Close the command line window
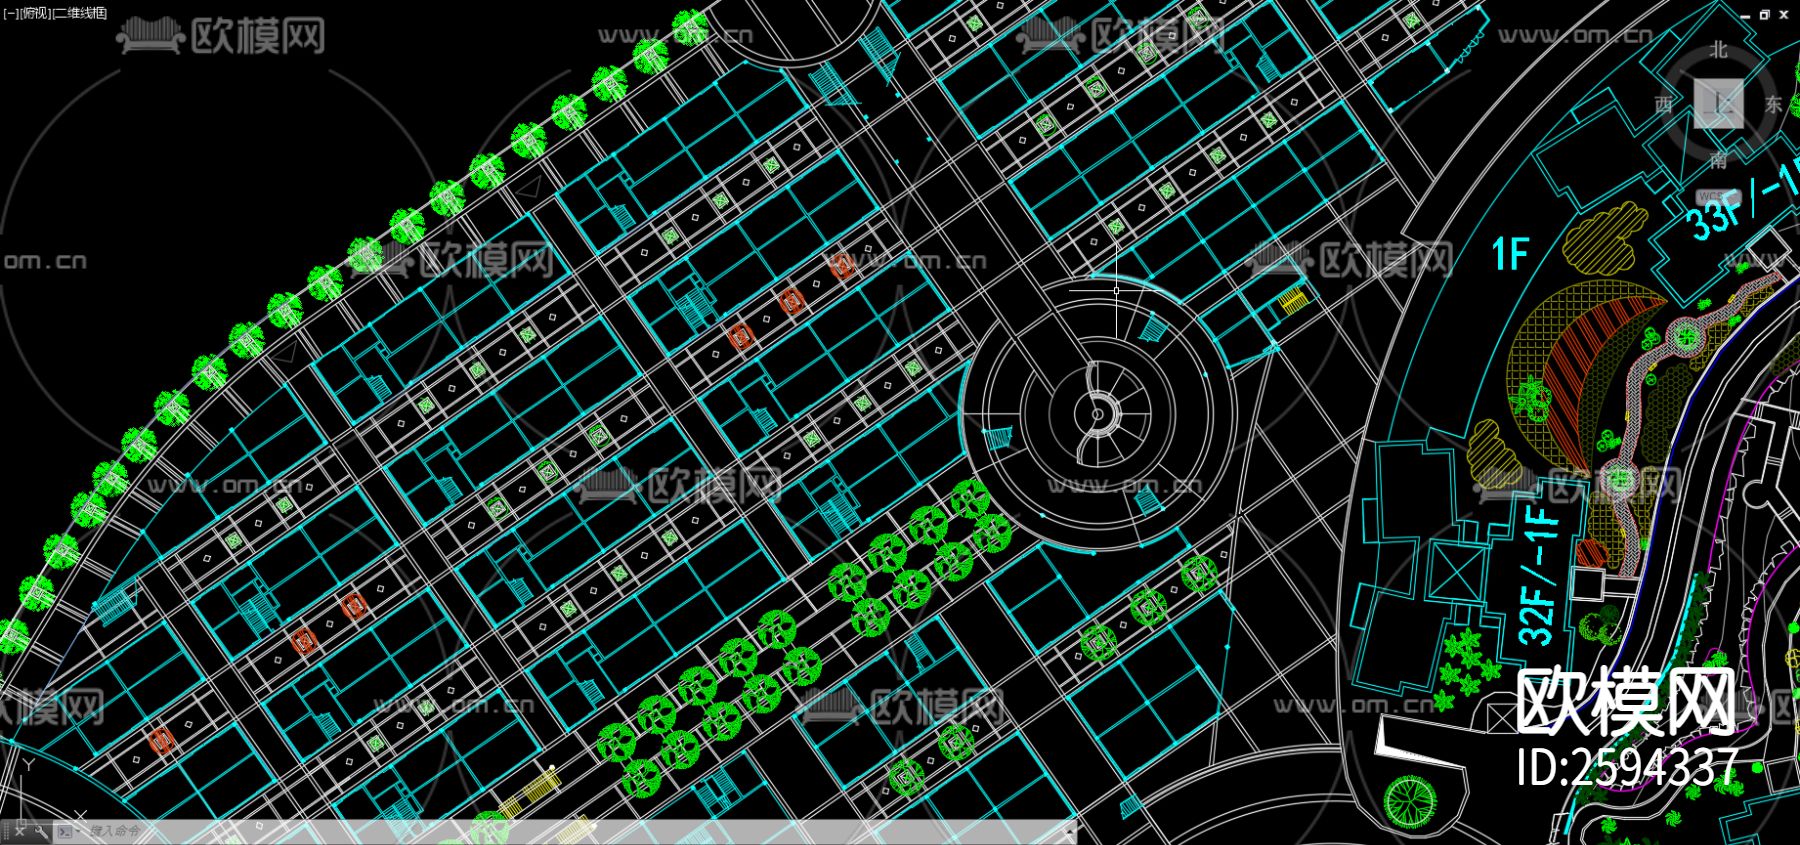Image resolution: width=1800 pixels, height=845 pixels. point(20,831)
